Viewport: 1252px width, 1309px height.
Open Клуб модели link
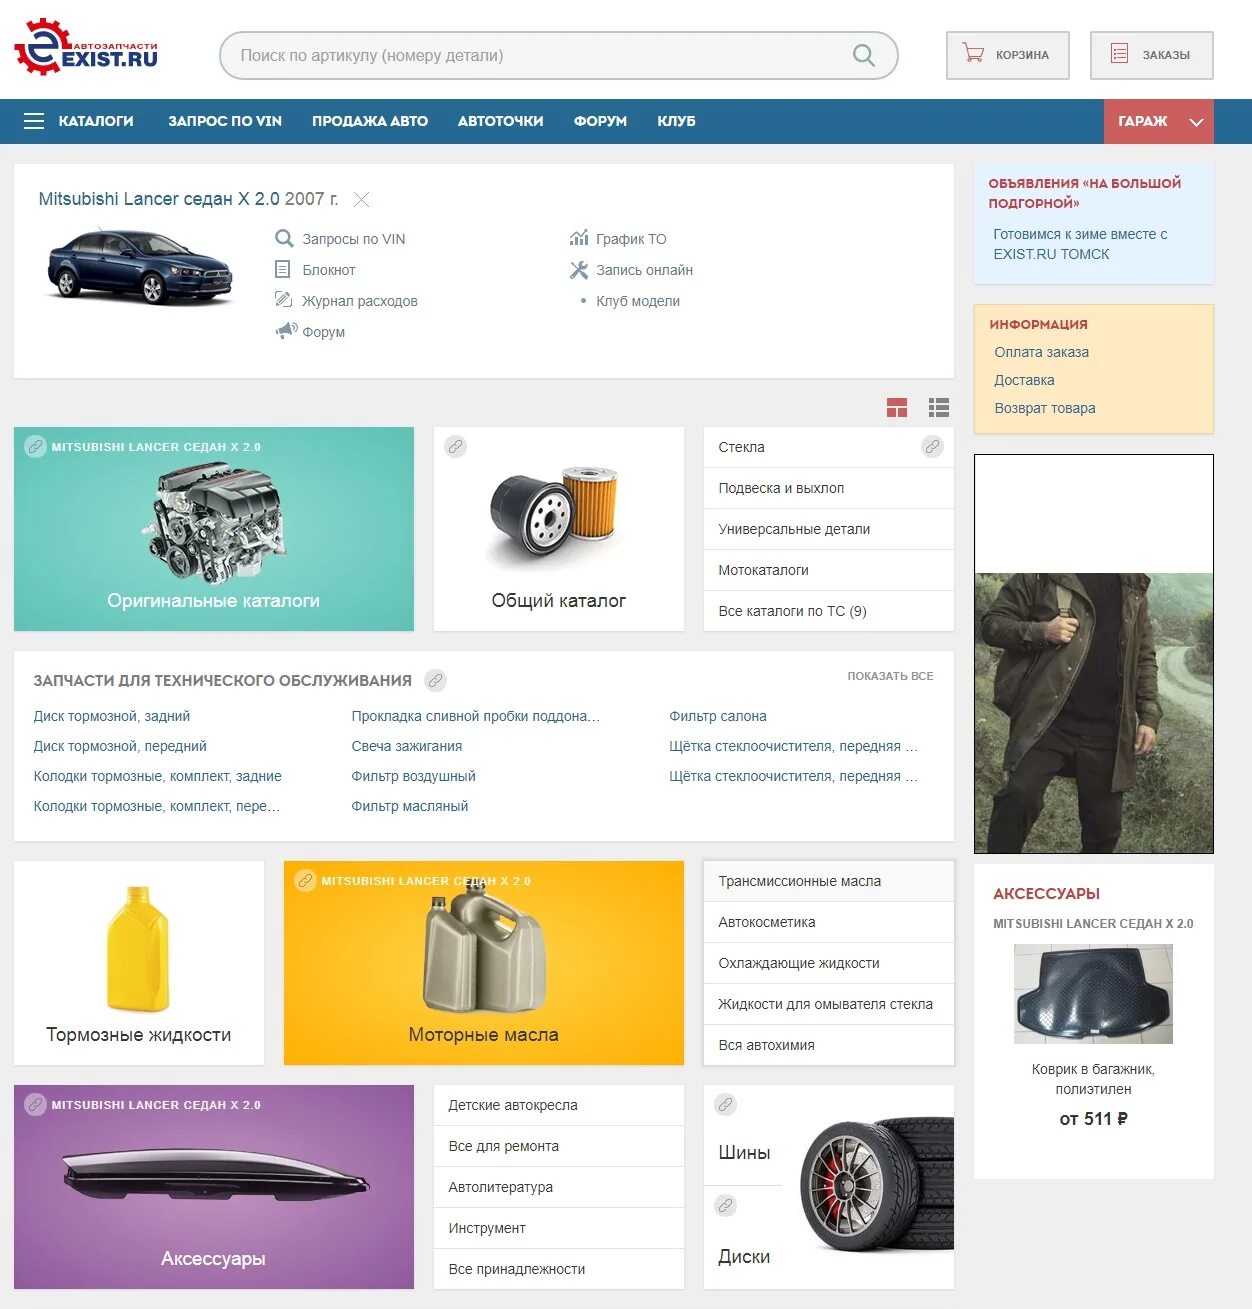click(638, 301)
